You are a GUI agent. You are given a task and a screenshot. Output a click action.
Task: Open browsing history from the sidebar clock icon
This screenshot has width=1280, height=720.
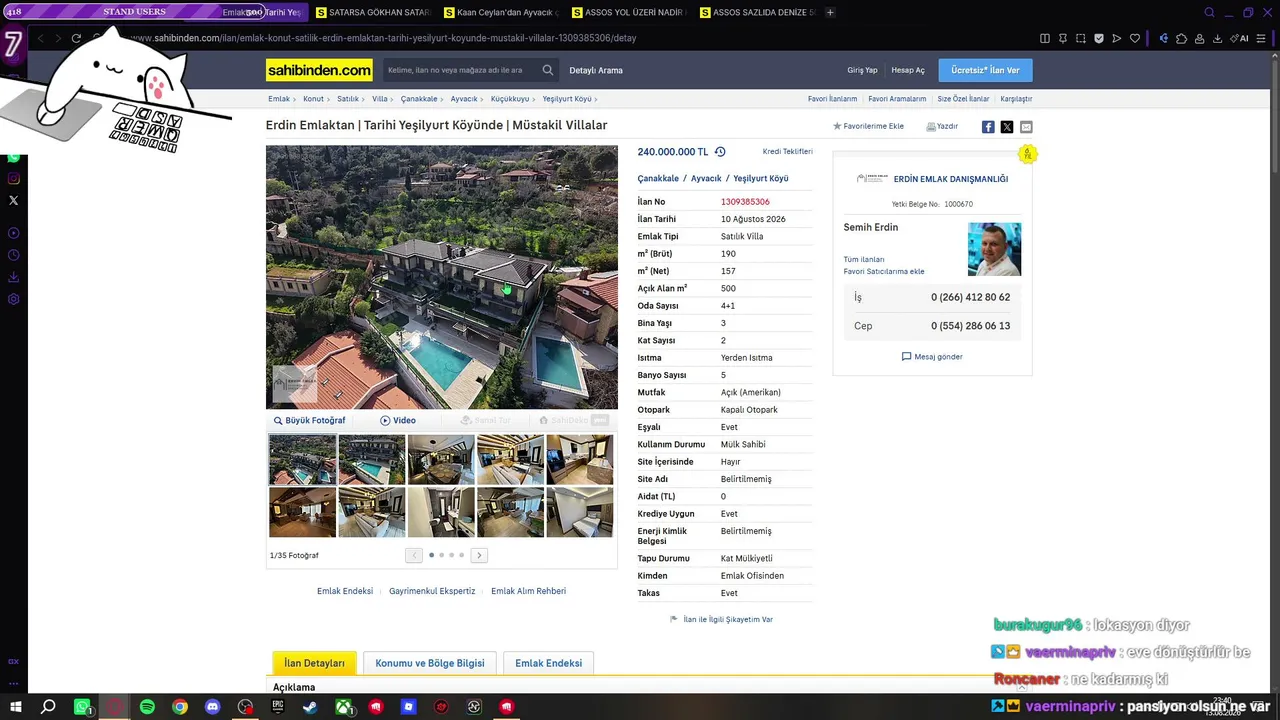point(14,255)
